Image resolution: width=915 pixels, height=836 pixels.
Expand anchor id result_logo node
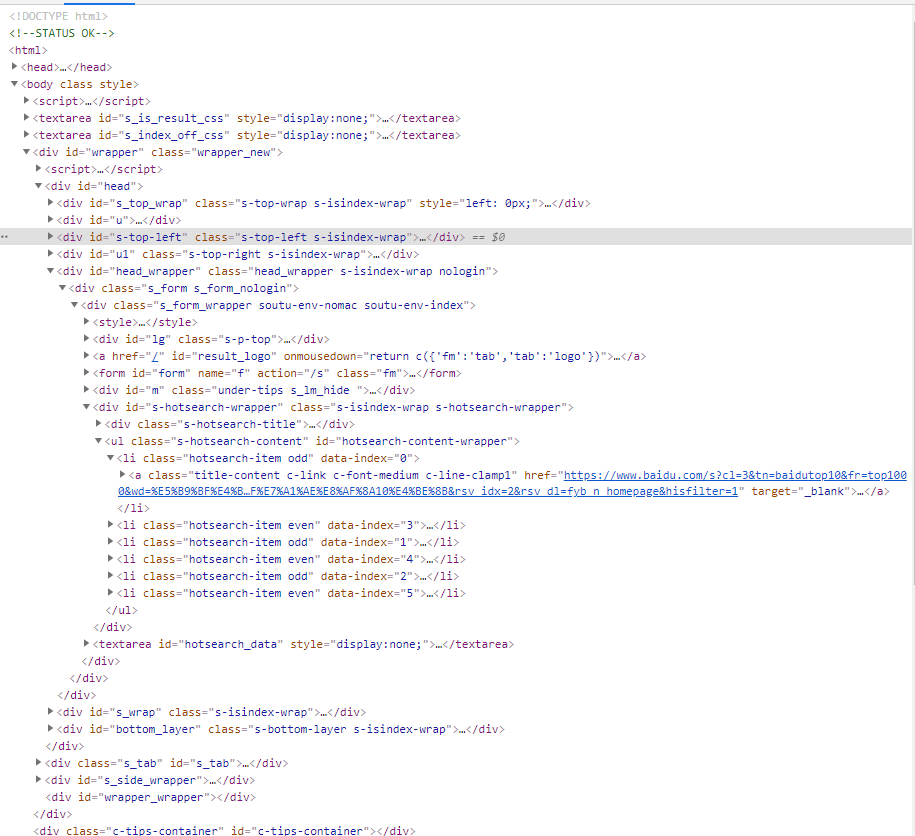86,355
